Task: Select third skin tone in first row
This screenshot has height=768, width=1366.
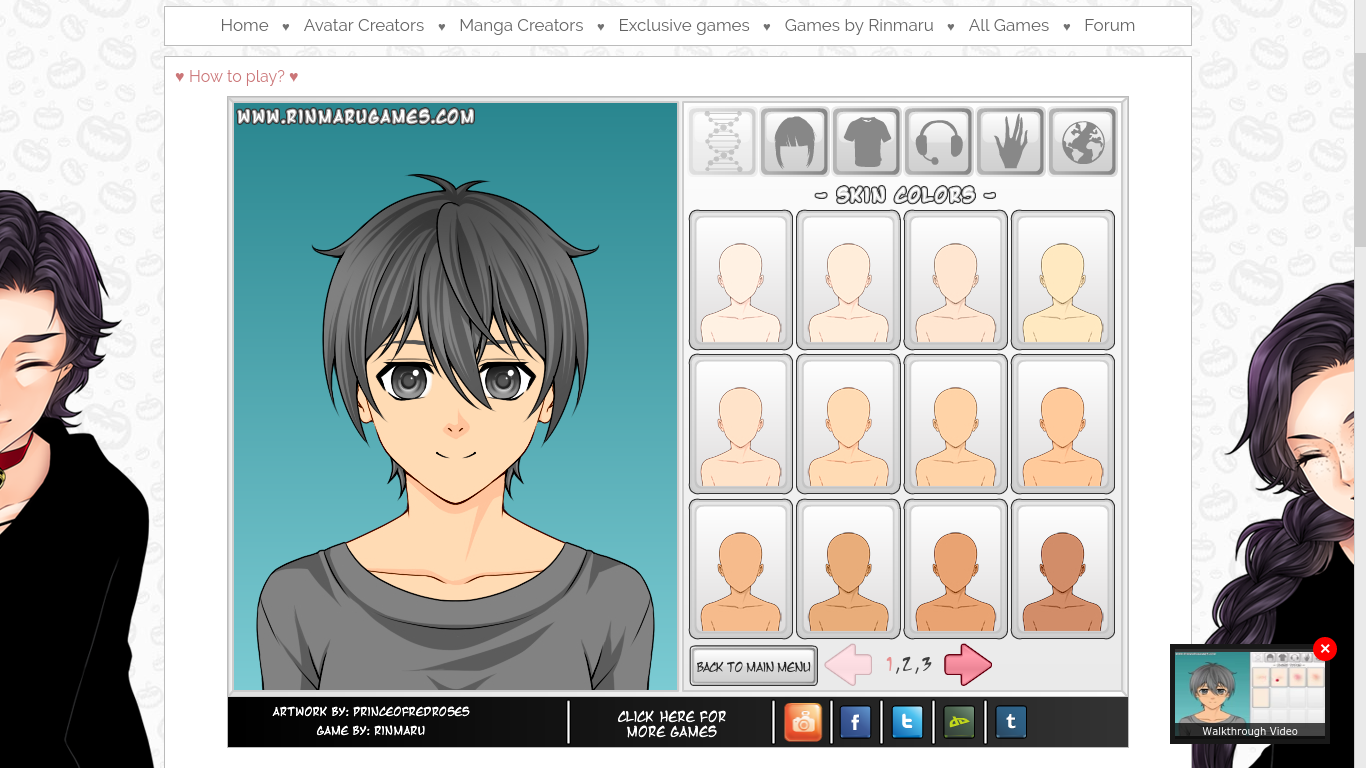Action: (x=955, y=280)
